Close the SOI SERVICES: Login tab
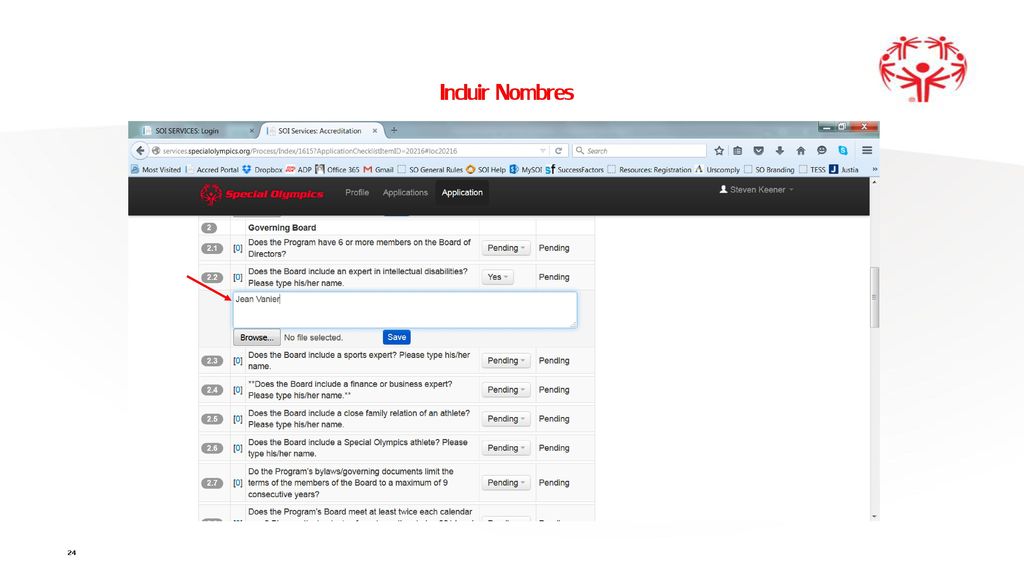The width and height of the screenshot is (1024, 576). [x=251, y=131]
